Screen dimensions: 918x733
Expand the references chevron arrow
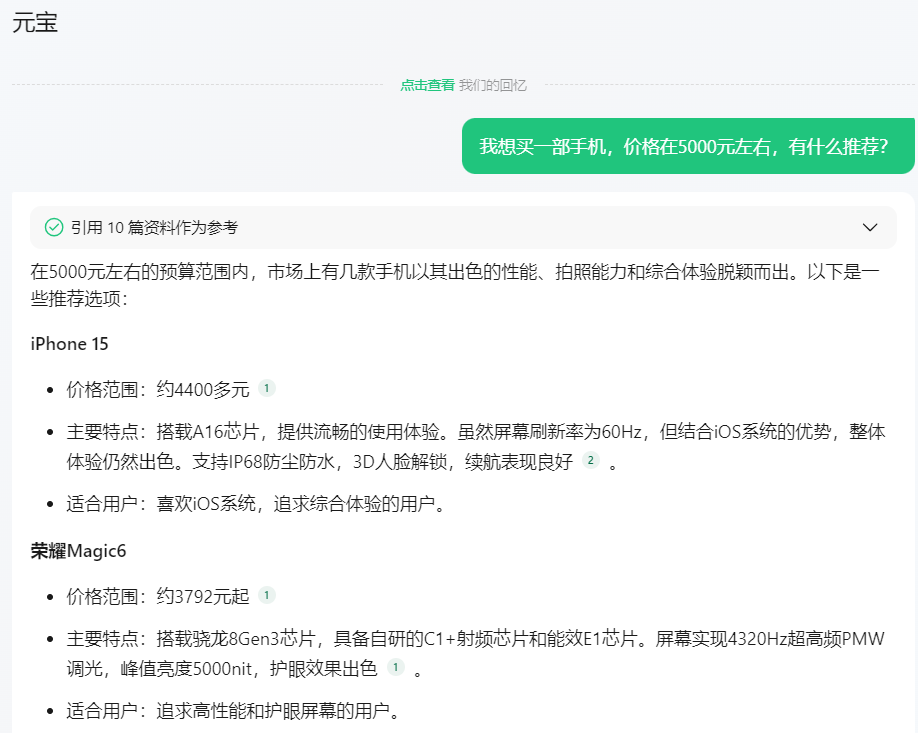point(870,227)
